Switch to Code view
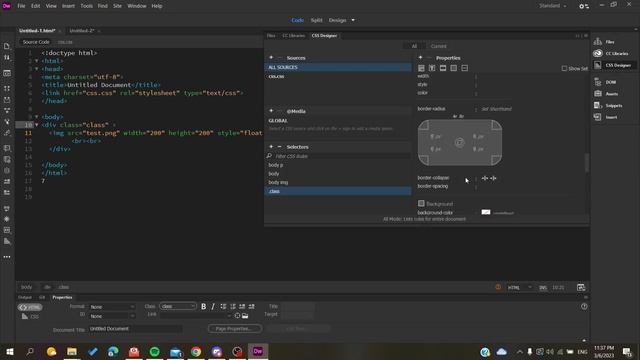640x360 pixels. 298,20
